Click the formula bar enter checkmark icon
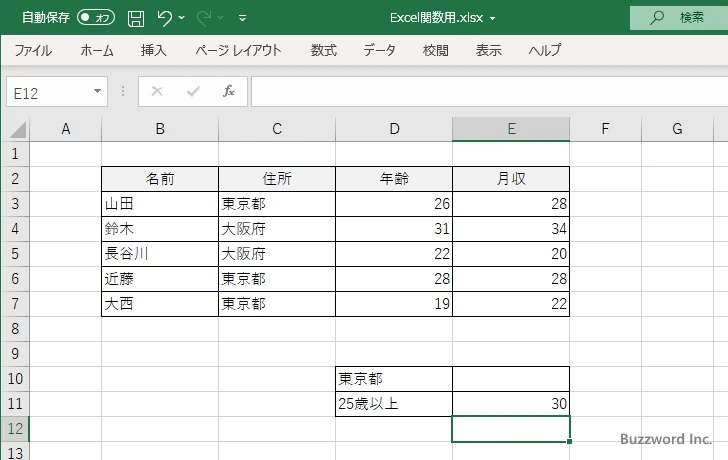 (x=193, y=91)
